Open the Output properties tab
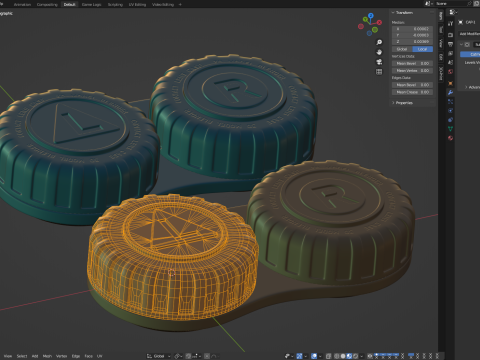The image size is (480, 360). 451,44
